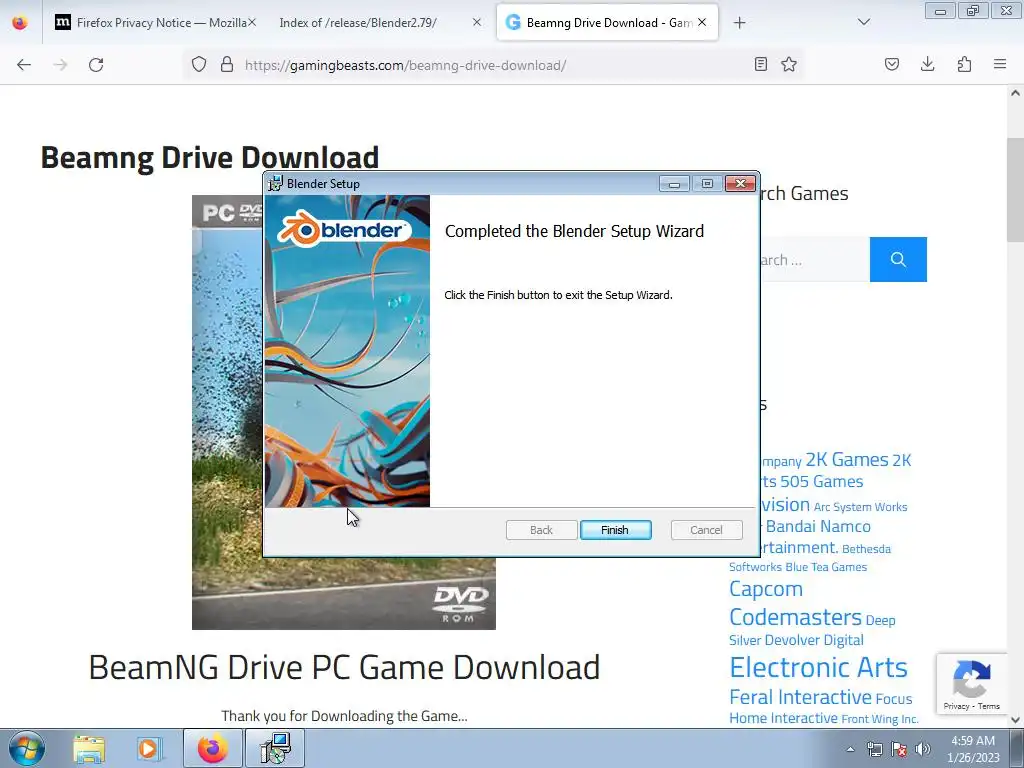The height and width of the screenshot is (768, 1024).
Task: Open the Electronic Arts tag link
Action: (x=818, y=667)
